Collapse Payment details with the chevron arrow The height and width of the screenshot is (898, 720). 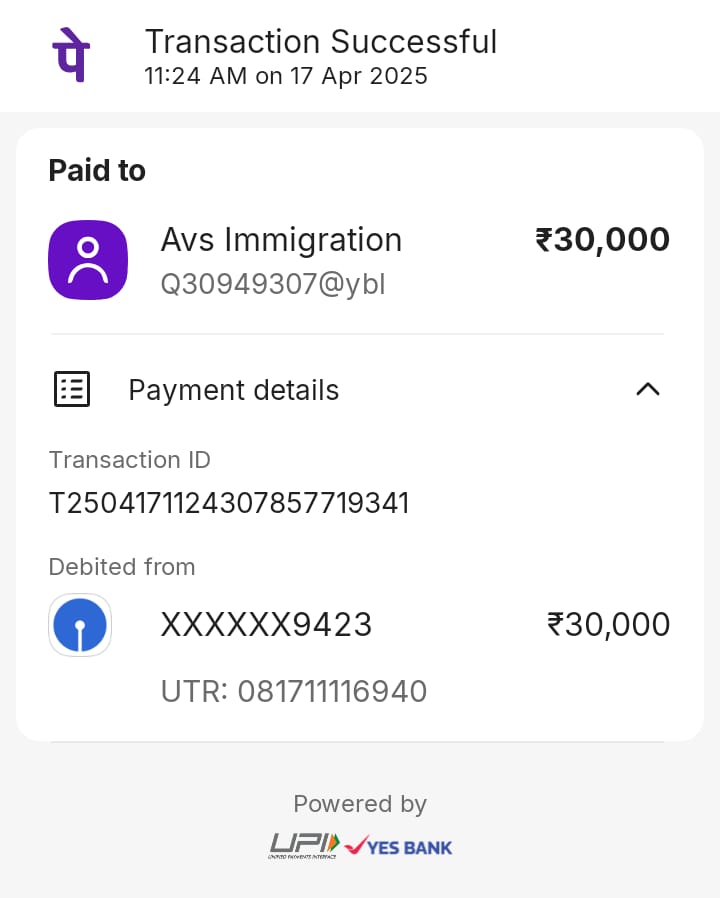(x=648, y=389)
